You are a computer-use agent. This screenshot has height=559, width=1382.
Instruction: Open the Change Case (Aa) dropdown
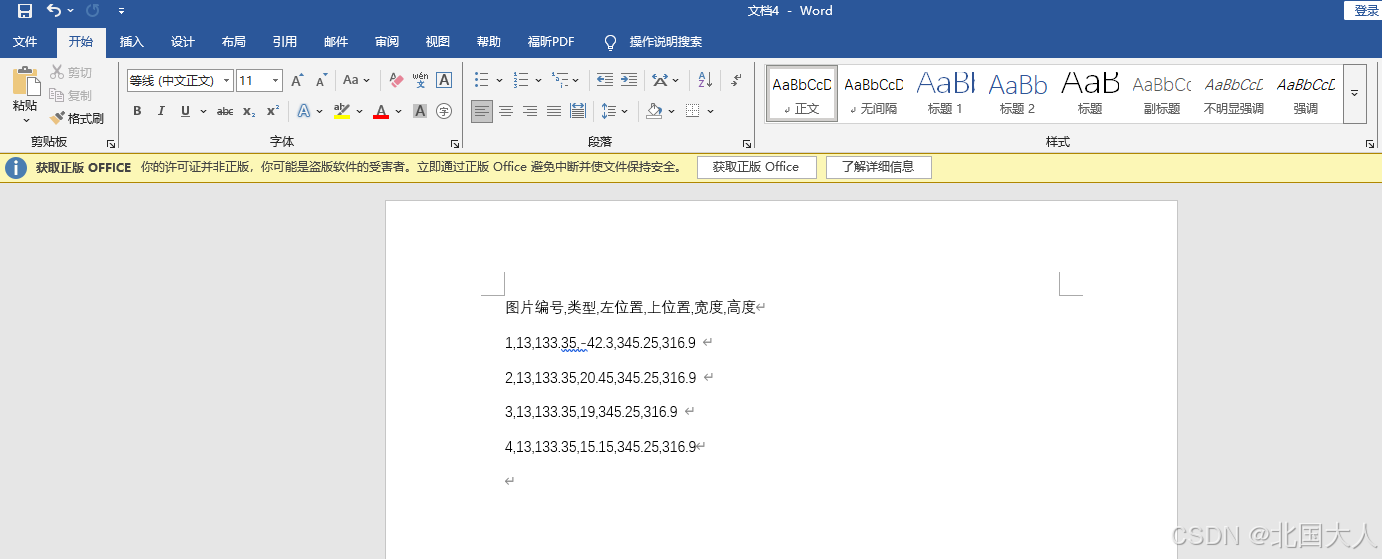[x=356, y=80]
